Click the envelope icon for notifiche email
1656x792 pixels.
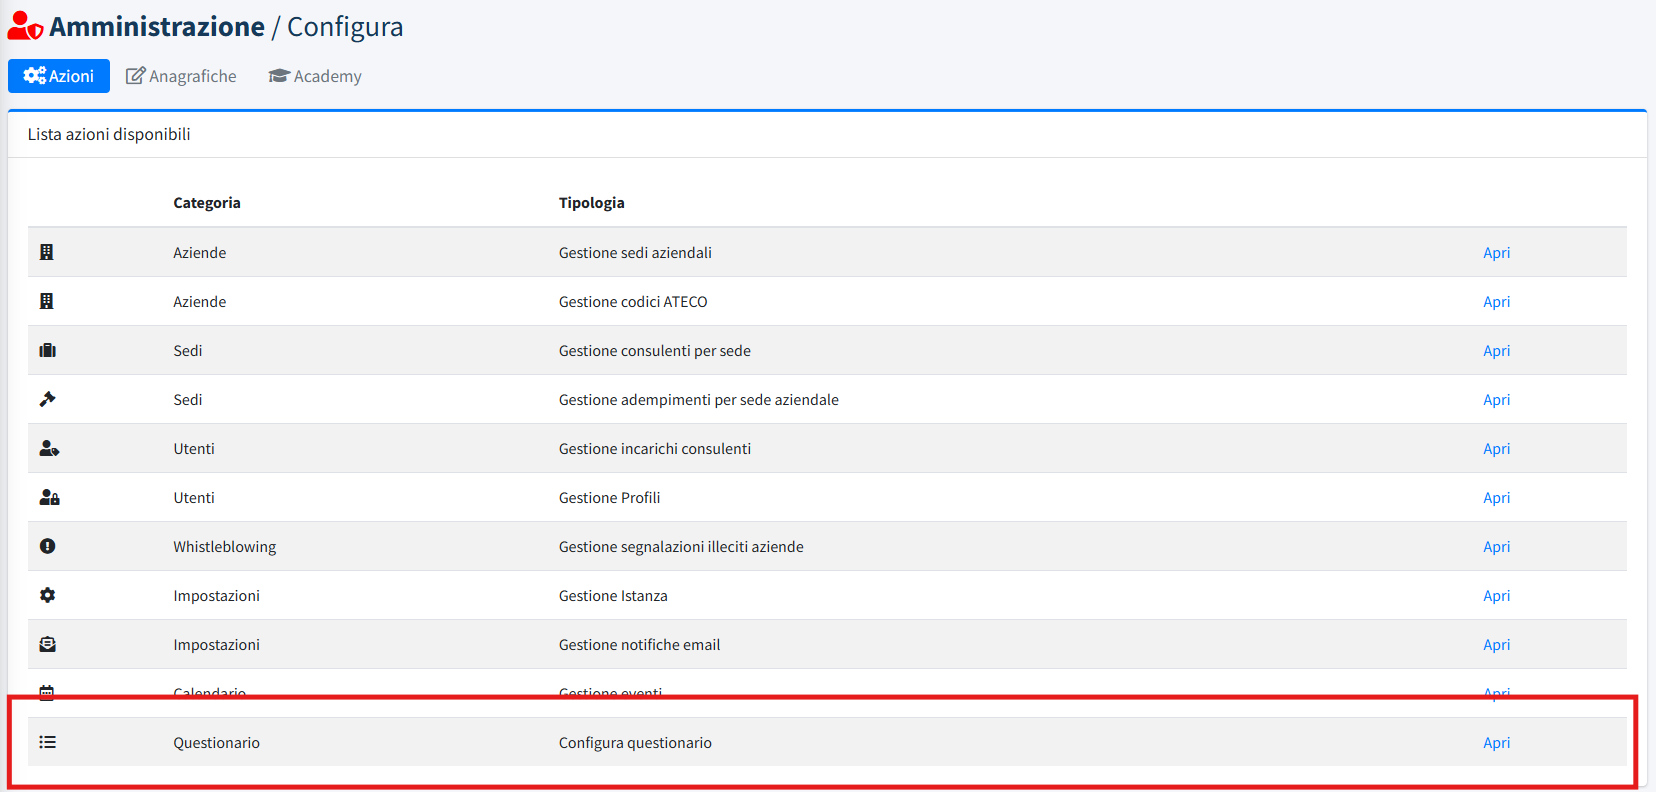pyautogui.click(x=47, y=644)
